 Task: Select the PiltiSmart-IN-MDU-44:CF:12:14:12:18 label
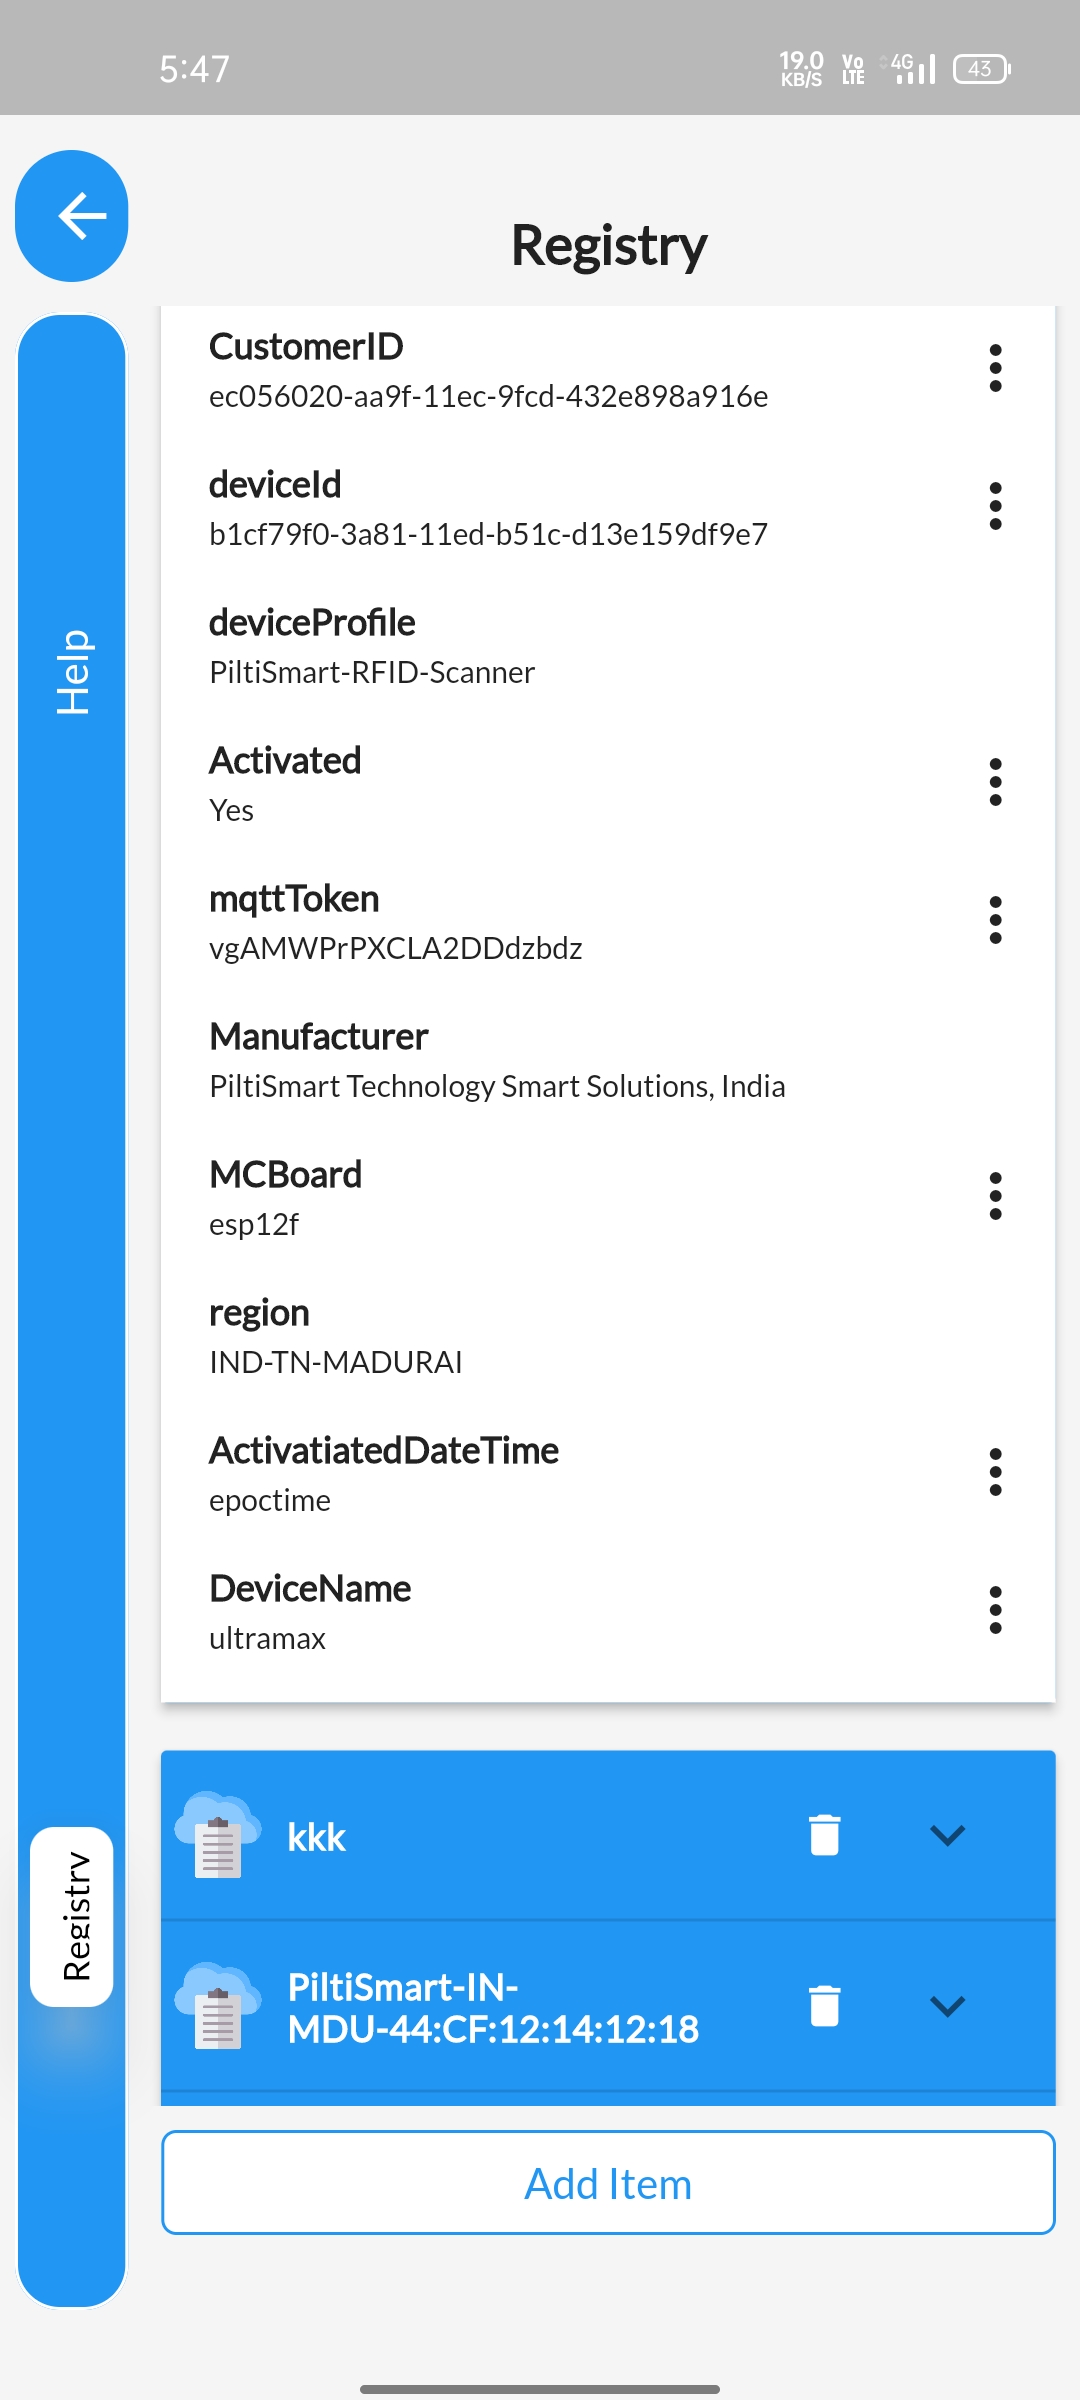pos(493,2008)
